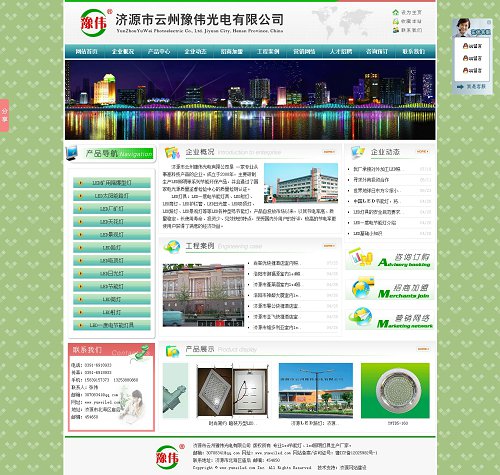The height and width of the screenshot is (475, 500).
Task: Click the 设为主页 home icon
Action: tap(396, 12)
